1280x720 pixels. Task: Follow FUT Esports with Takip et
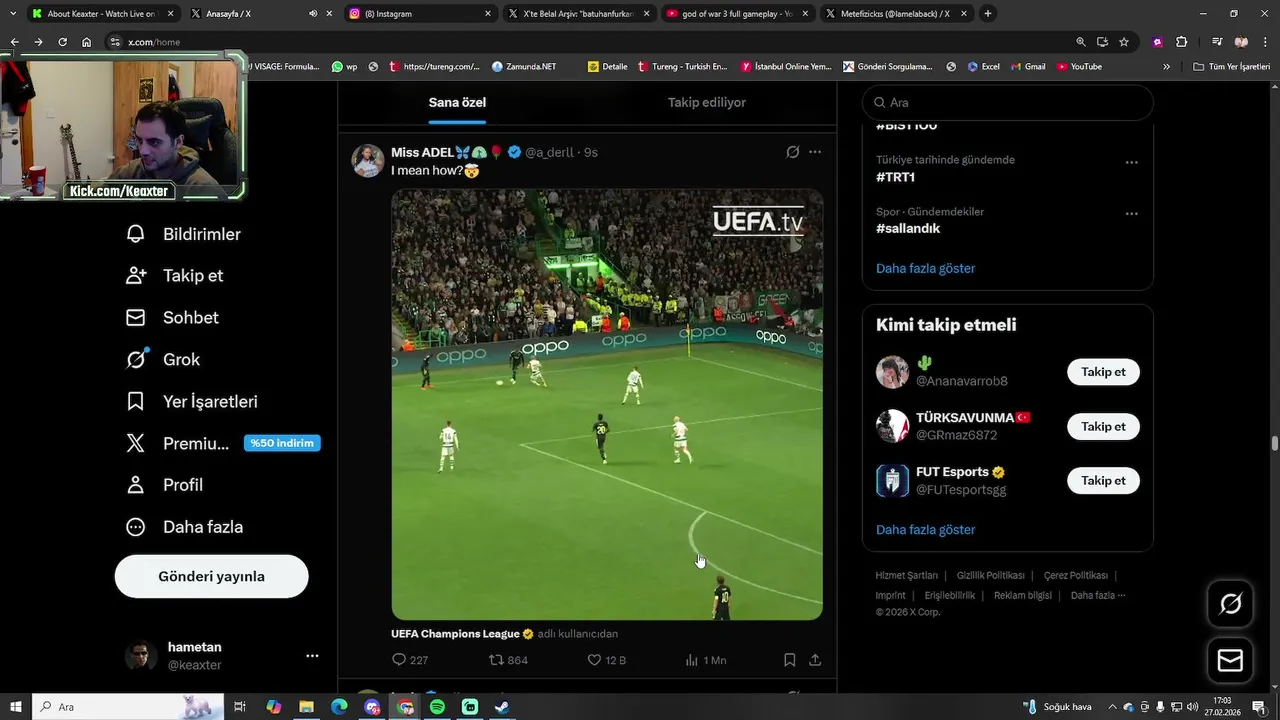1103,480
